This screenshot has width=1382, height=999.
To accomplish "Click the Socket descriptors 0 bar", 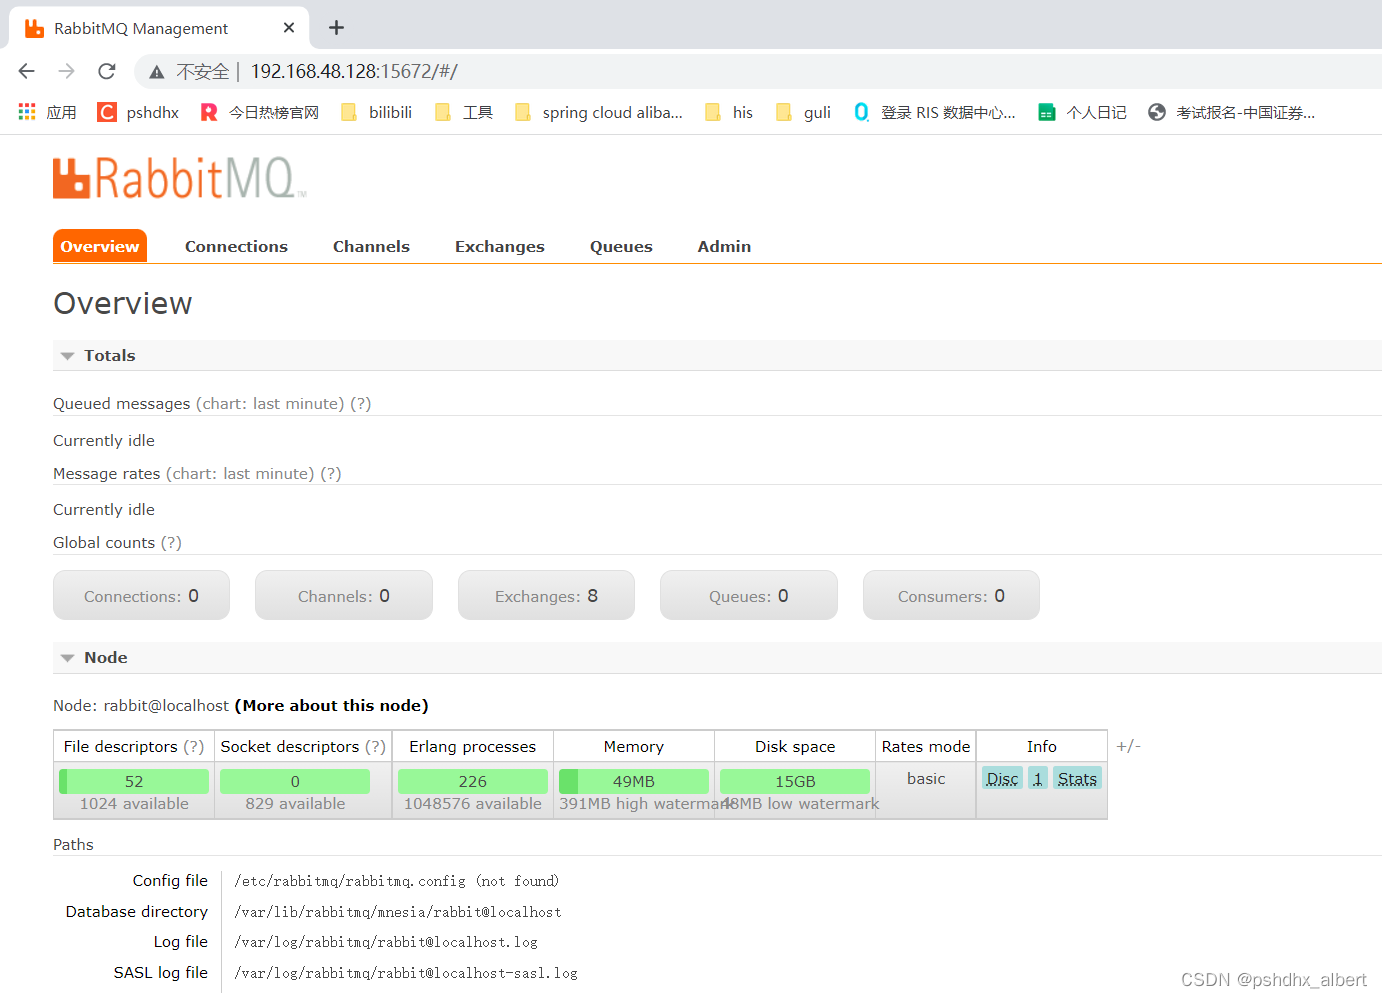I will coord(295,781).
